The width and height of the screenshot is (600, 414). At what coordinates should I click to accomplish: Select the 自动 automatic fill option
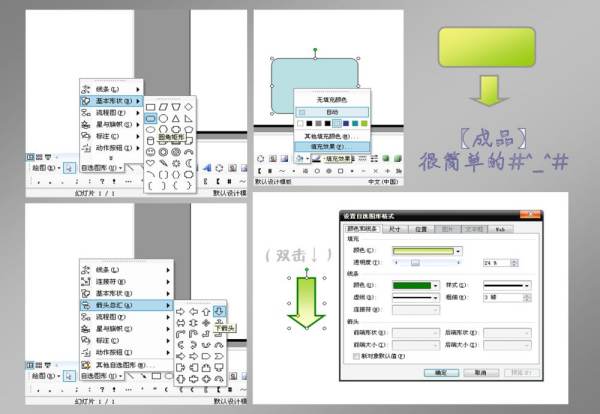click(x=332, y=112)
